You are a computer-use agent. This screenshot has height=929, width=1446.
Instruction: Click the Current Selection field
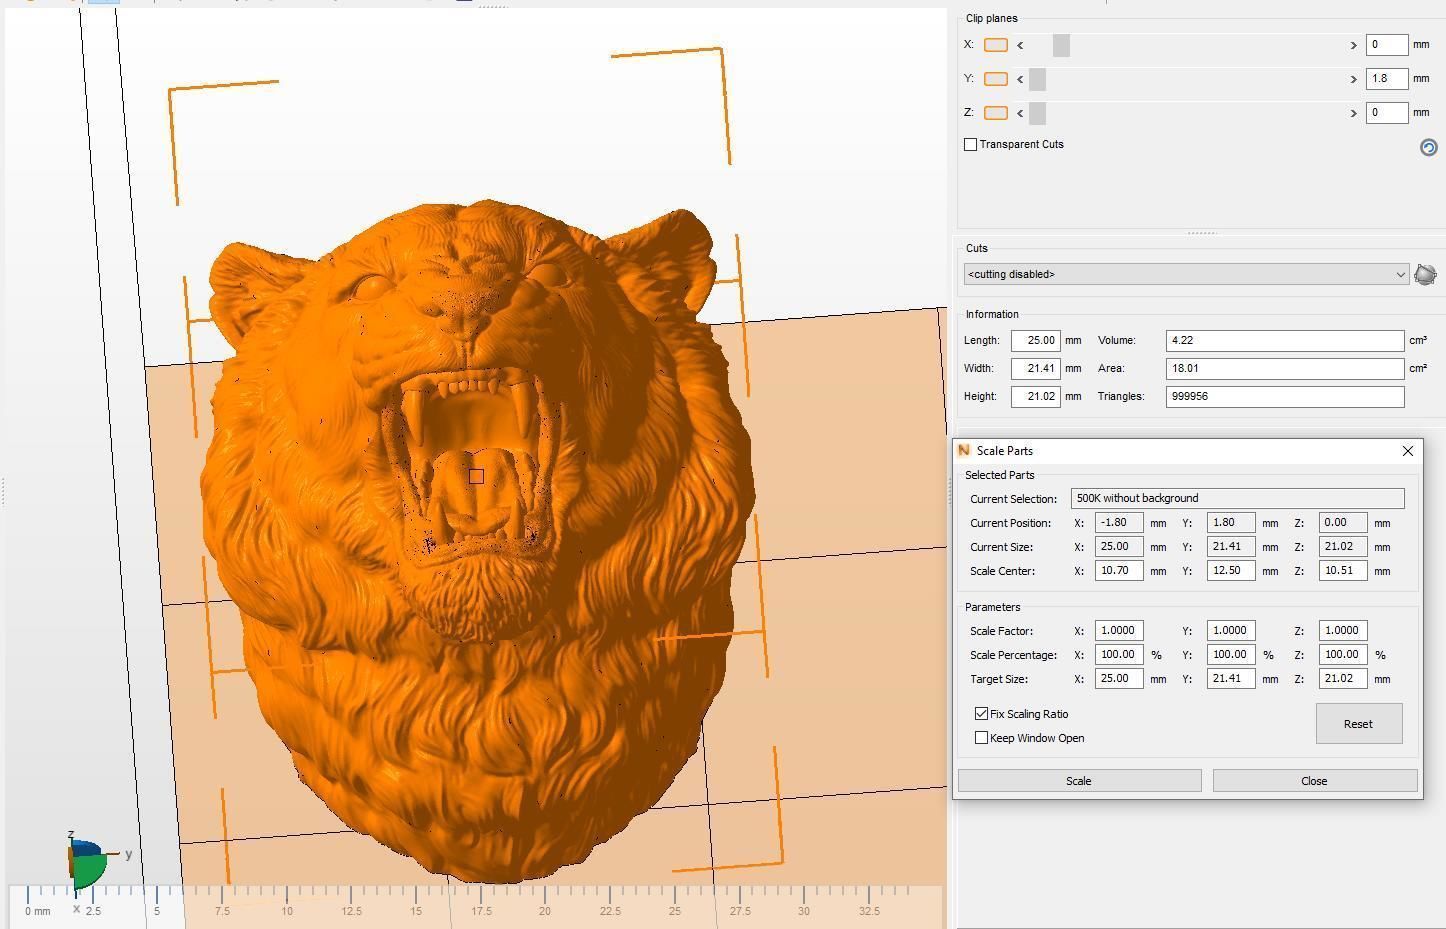[x=1238, y=499]
